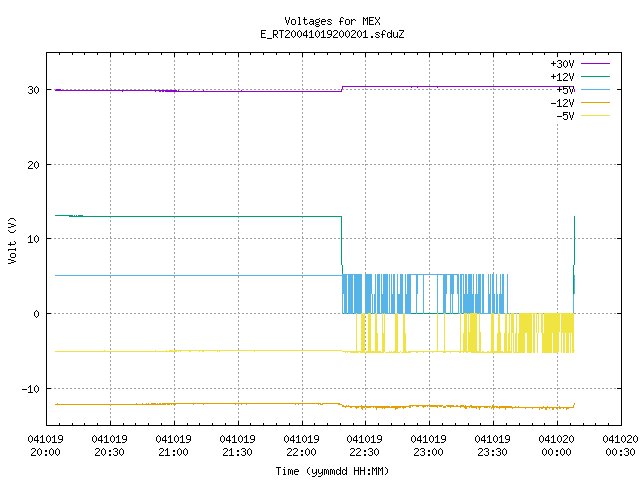Click the -5V legend label
The width and height of the screenshot is (640, 480).
[565, 116]
